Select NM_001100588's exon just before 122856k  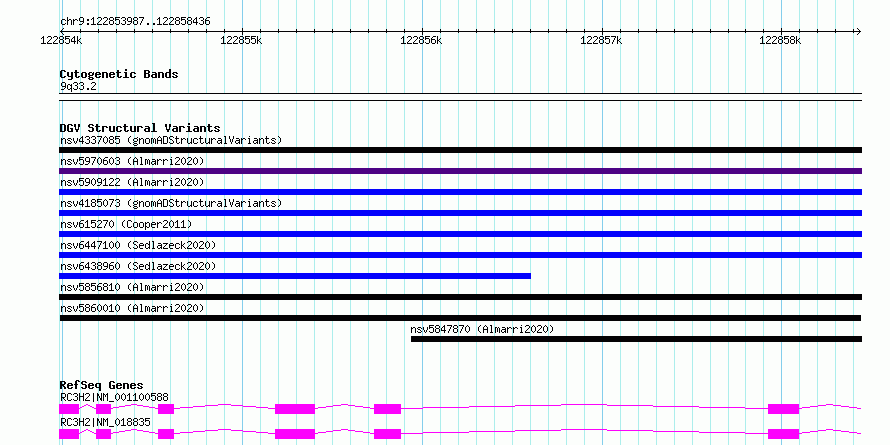(388, 409)
